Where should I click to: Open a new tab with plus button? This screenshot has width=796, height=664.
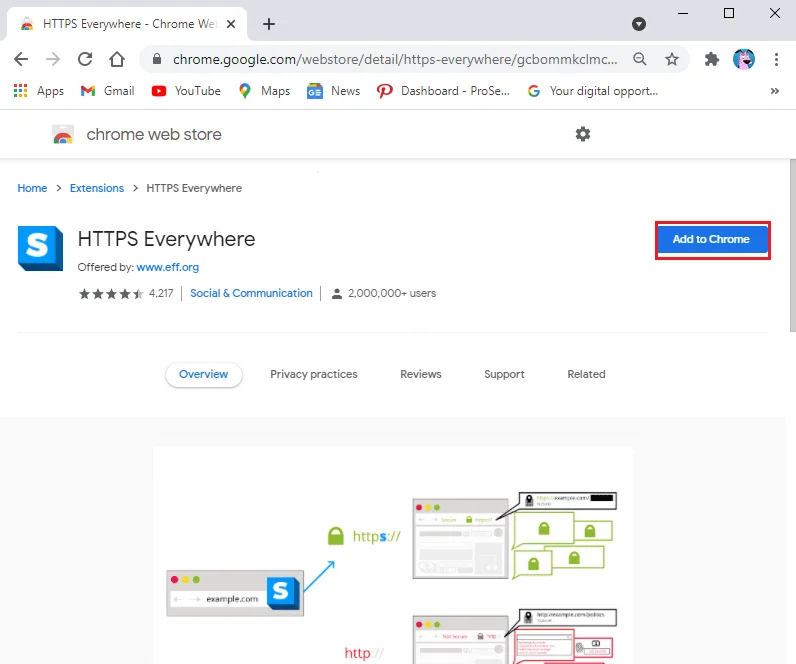269,24
